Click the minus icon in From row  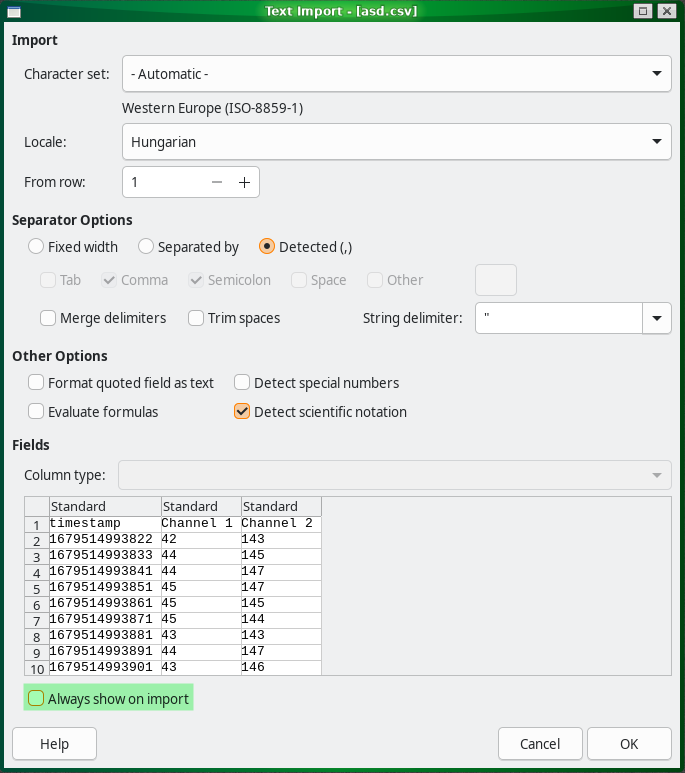(217, 182)
